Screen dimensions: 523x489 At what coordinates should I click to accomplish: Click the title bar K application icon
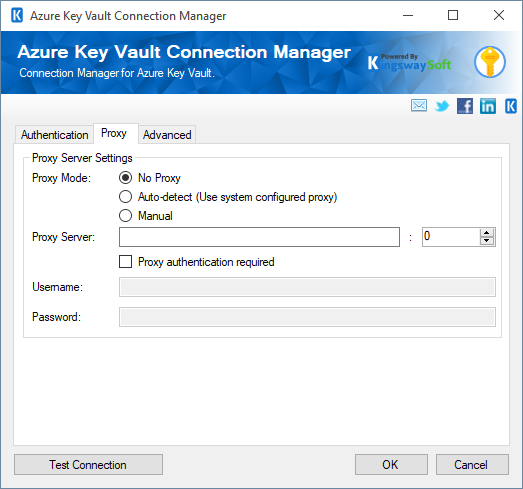tap(17, 15)
